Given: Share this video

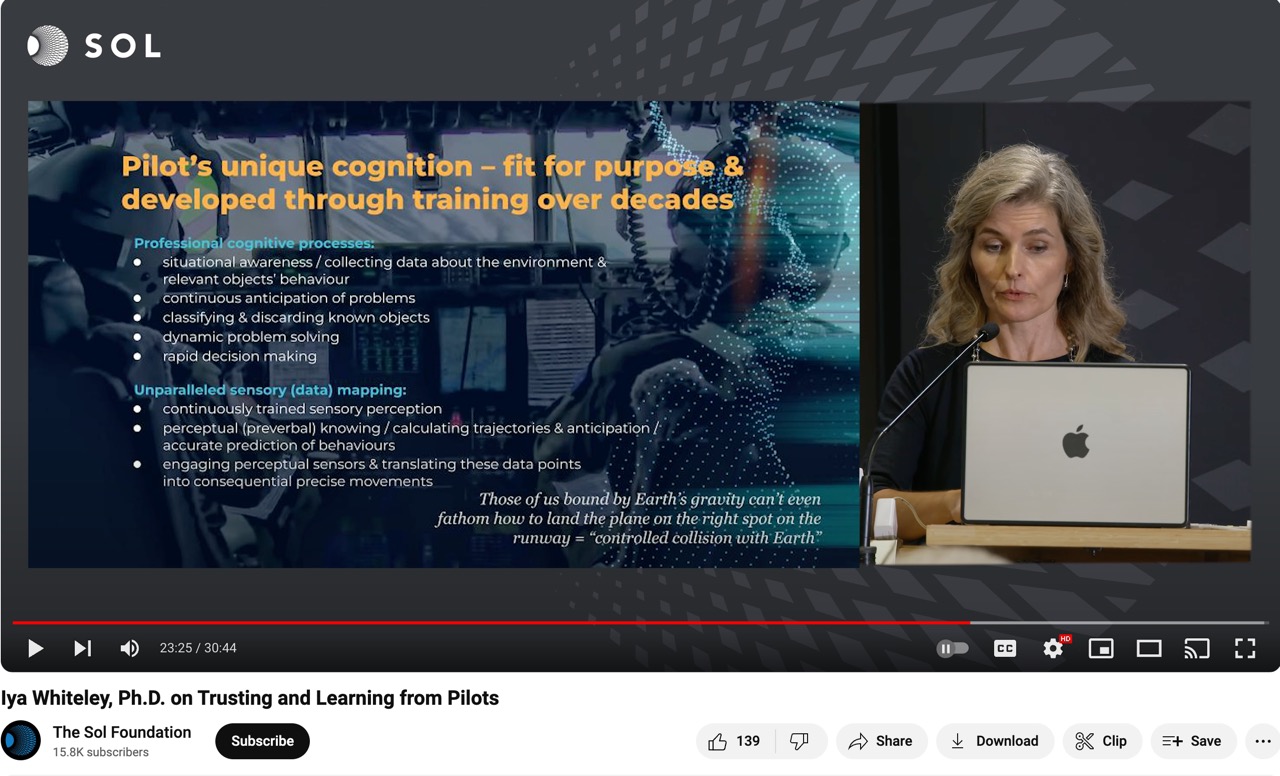Looking at the screenshot, I should [880, 741].
